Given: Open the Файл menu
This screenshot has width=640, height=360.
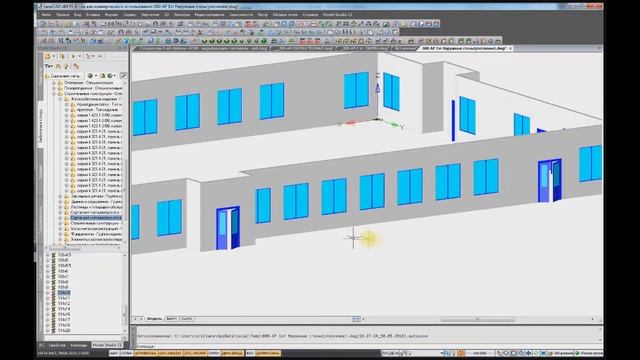Looking at the screenshot, I should (46, 15).
